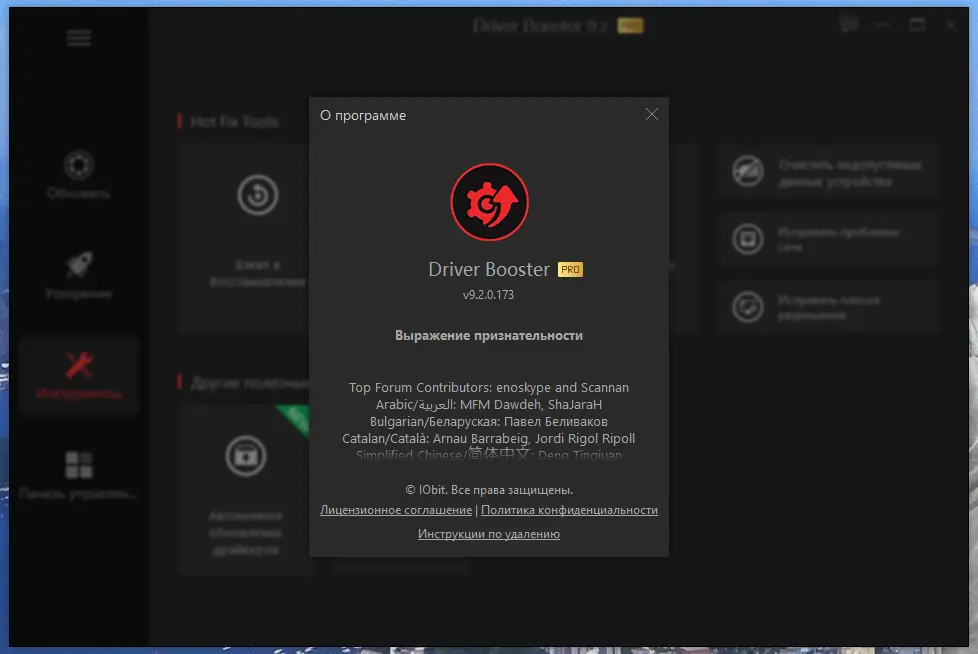Click the PRO badge next to Driver Booster
The height and width of the screenshot is (654, 978).
(570, 269)
